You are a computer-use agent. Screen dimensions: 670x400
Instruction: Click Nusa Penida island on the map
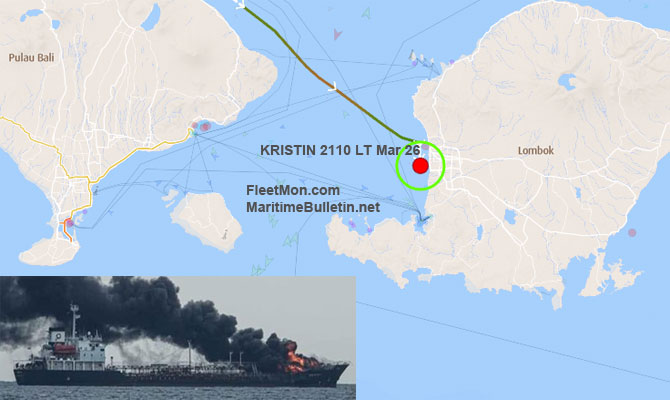(206, 221)
